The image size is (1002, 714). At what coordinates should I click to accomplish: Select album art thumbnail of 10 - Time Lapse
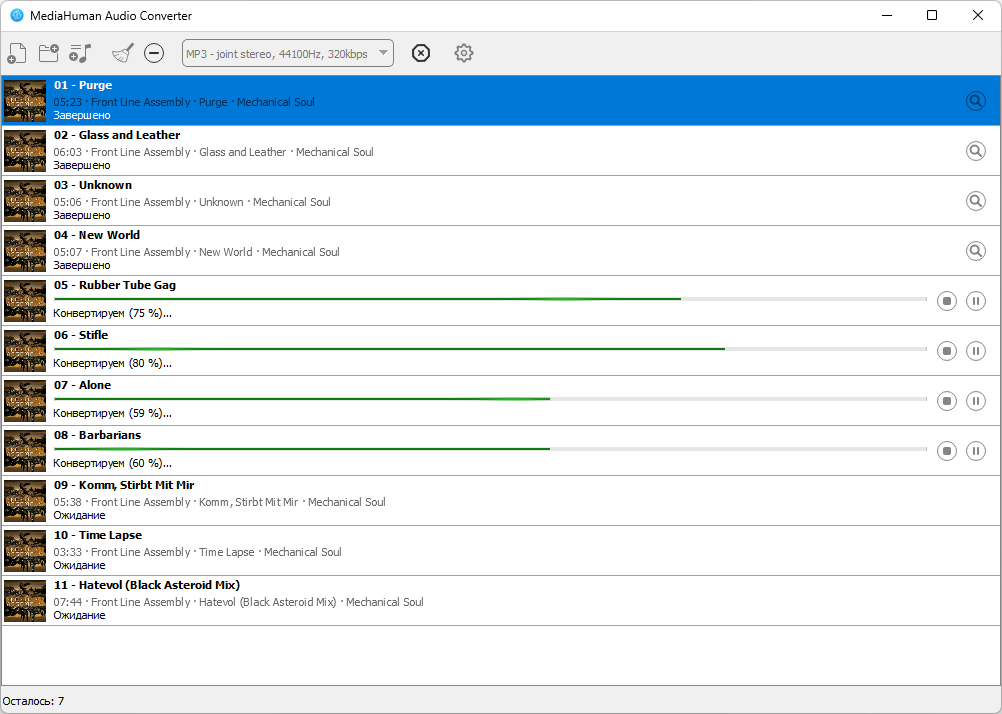[25, 551]
